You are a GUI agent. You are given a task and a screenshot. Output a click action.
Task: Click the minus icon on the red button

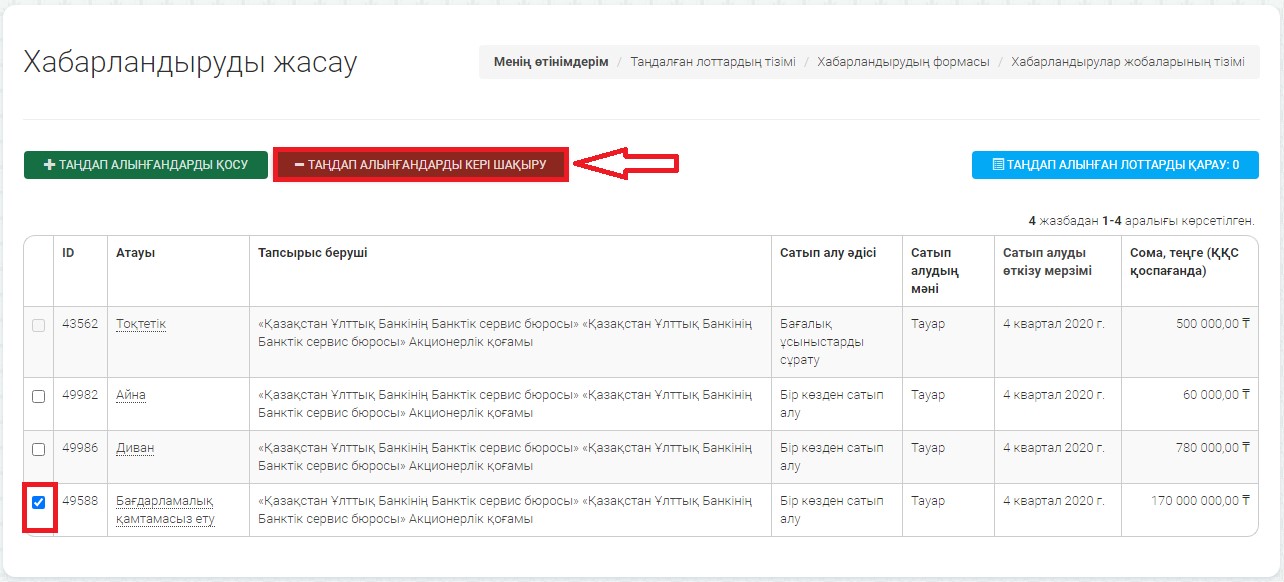coord(299,165)
